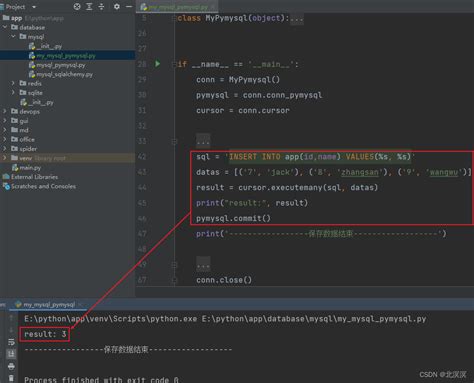
Task: Expand the sqlite folder chevron
Action: tap(13, 92)
